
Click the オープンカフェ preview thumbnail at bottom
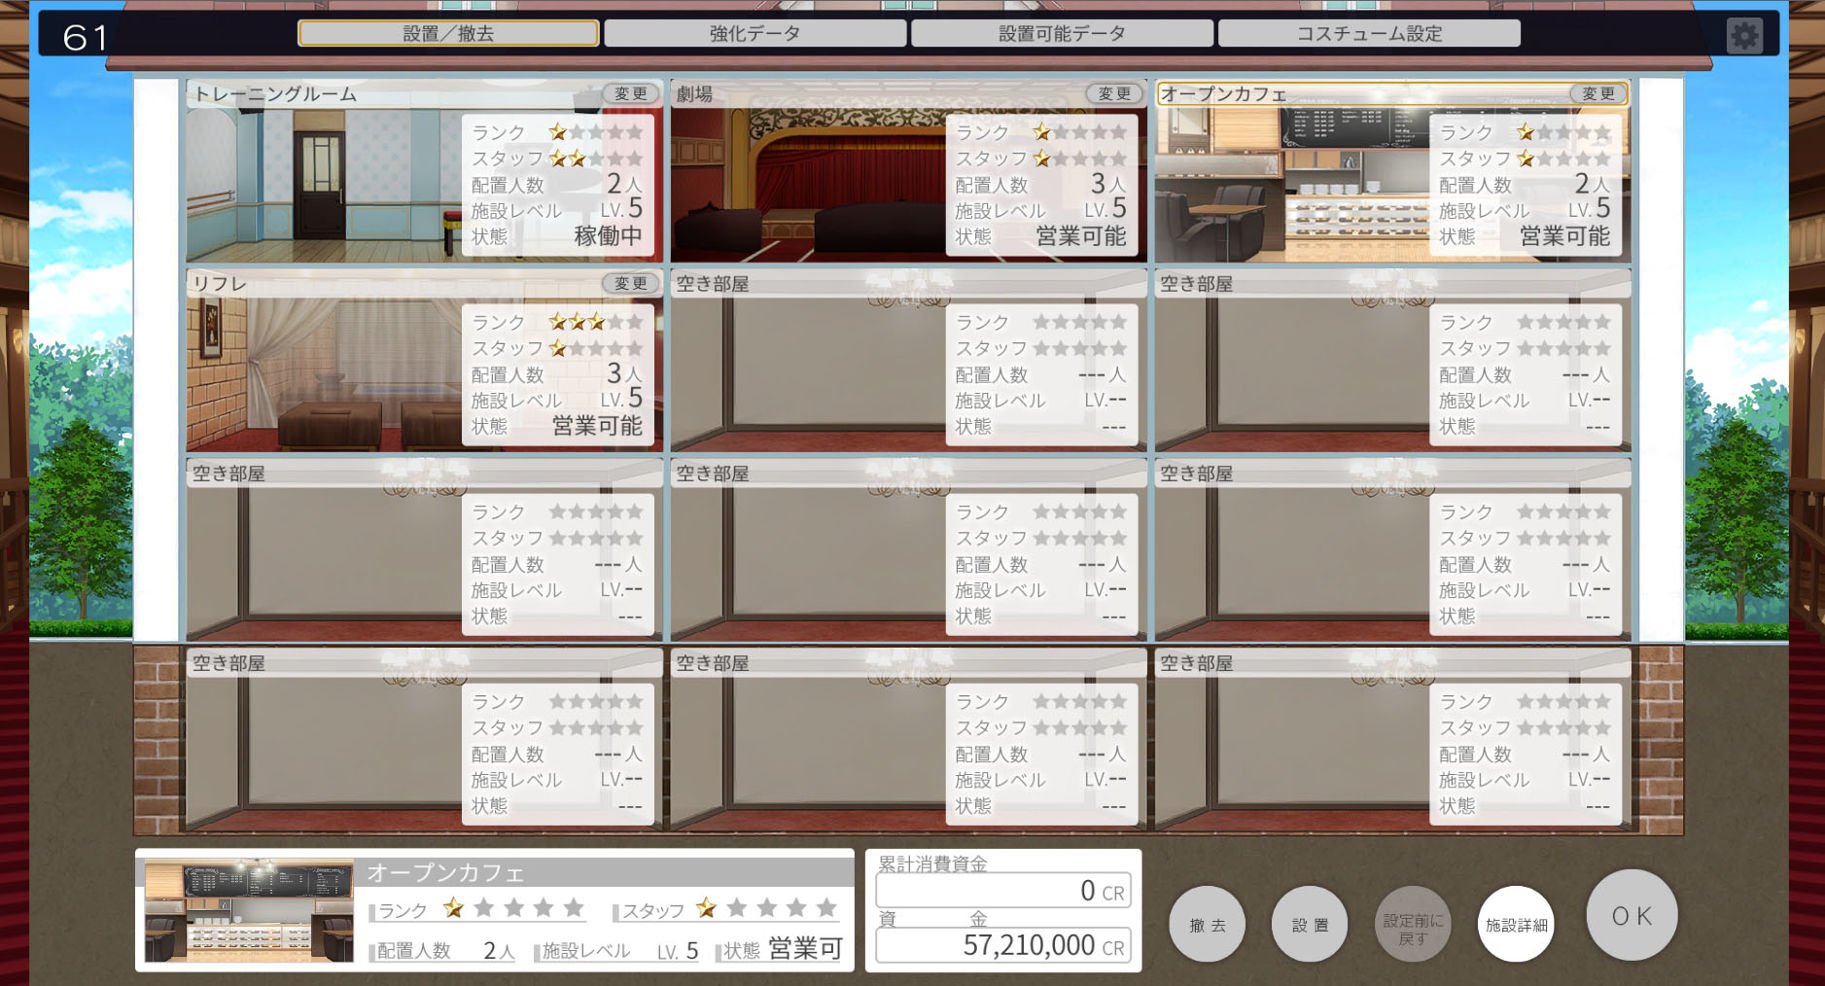point(249,910)
